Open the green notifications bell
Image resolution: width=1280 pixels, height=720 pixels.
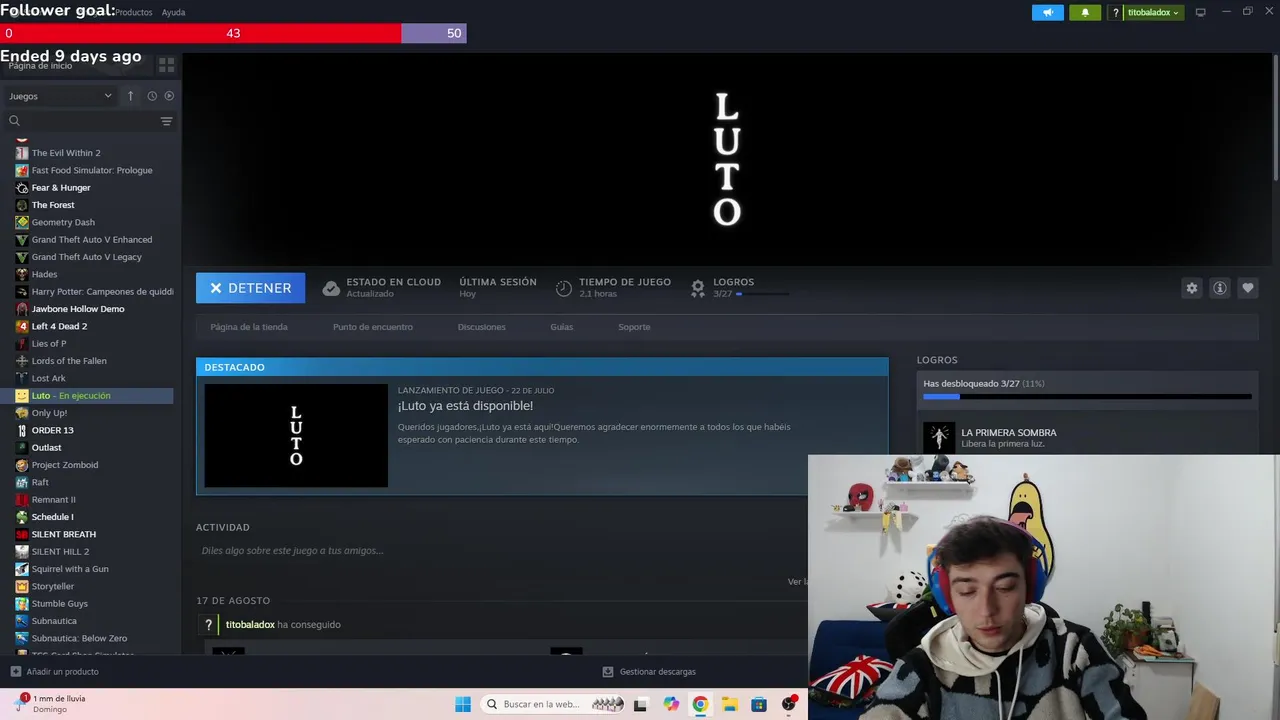1085,12
